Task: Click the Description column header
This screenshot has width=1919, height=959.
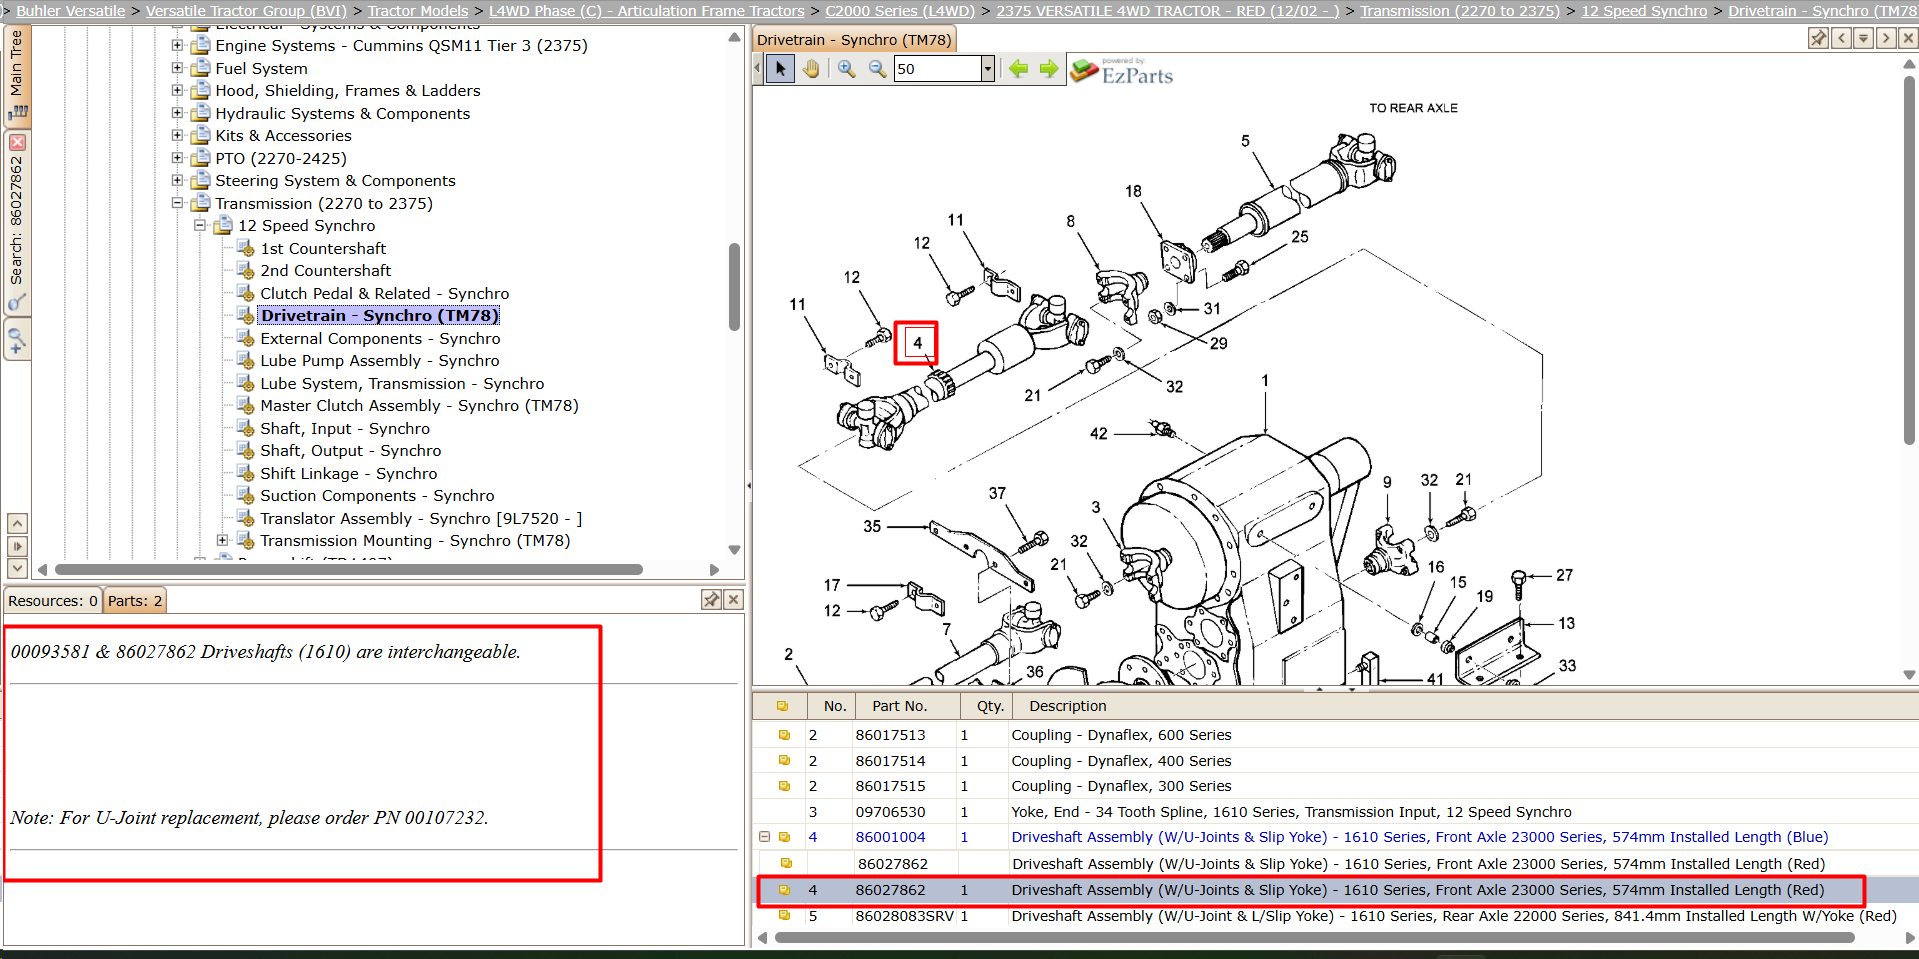Action: [x=1068, y=706]
